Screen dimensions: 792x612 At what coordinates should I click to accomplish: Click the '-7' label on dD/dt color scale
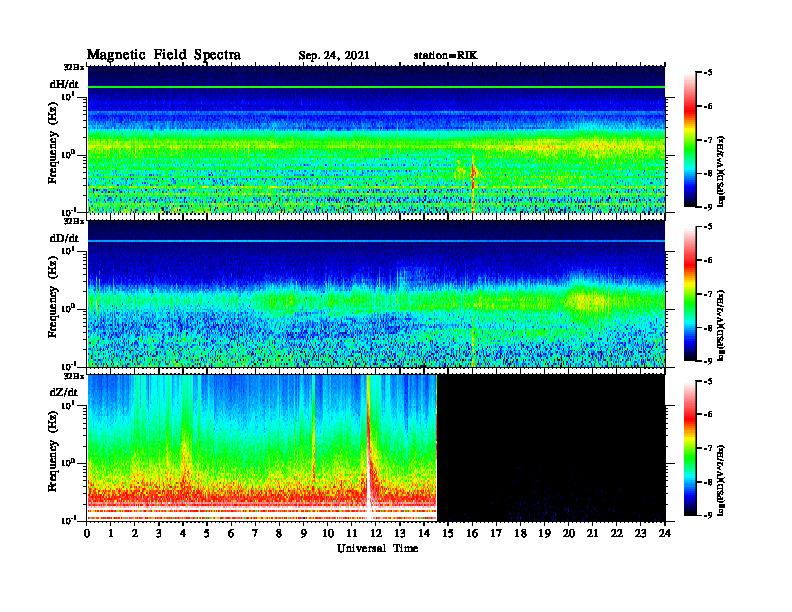pyautogui.click(x=707, y=294)
